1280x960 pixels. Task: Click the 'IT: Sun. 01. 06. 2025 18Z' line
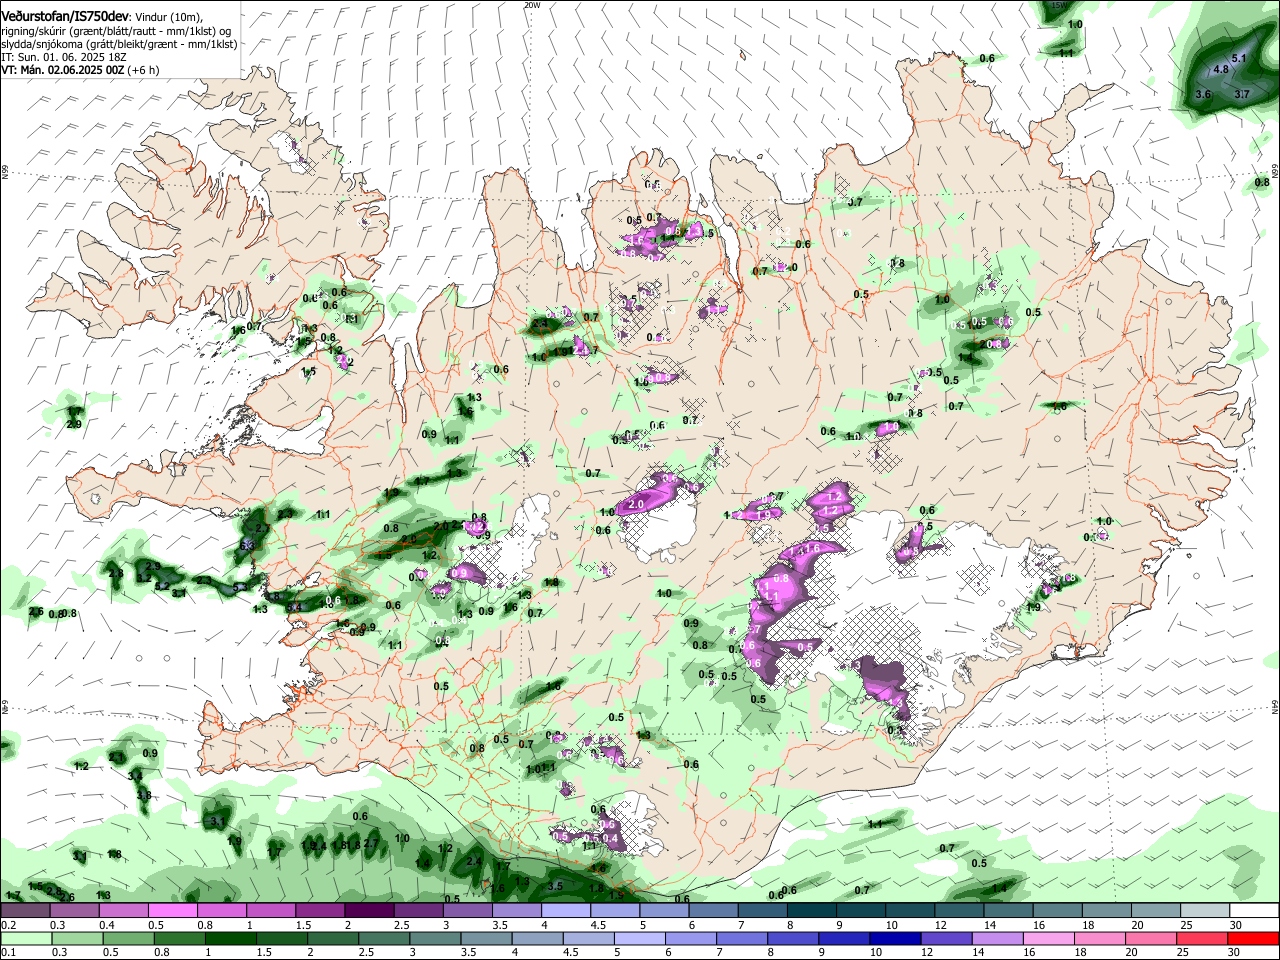point(63,57)
